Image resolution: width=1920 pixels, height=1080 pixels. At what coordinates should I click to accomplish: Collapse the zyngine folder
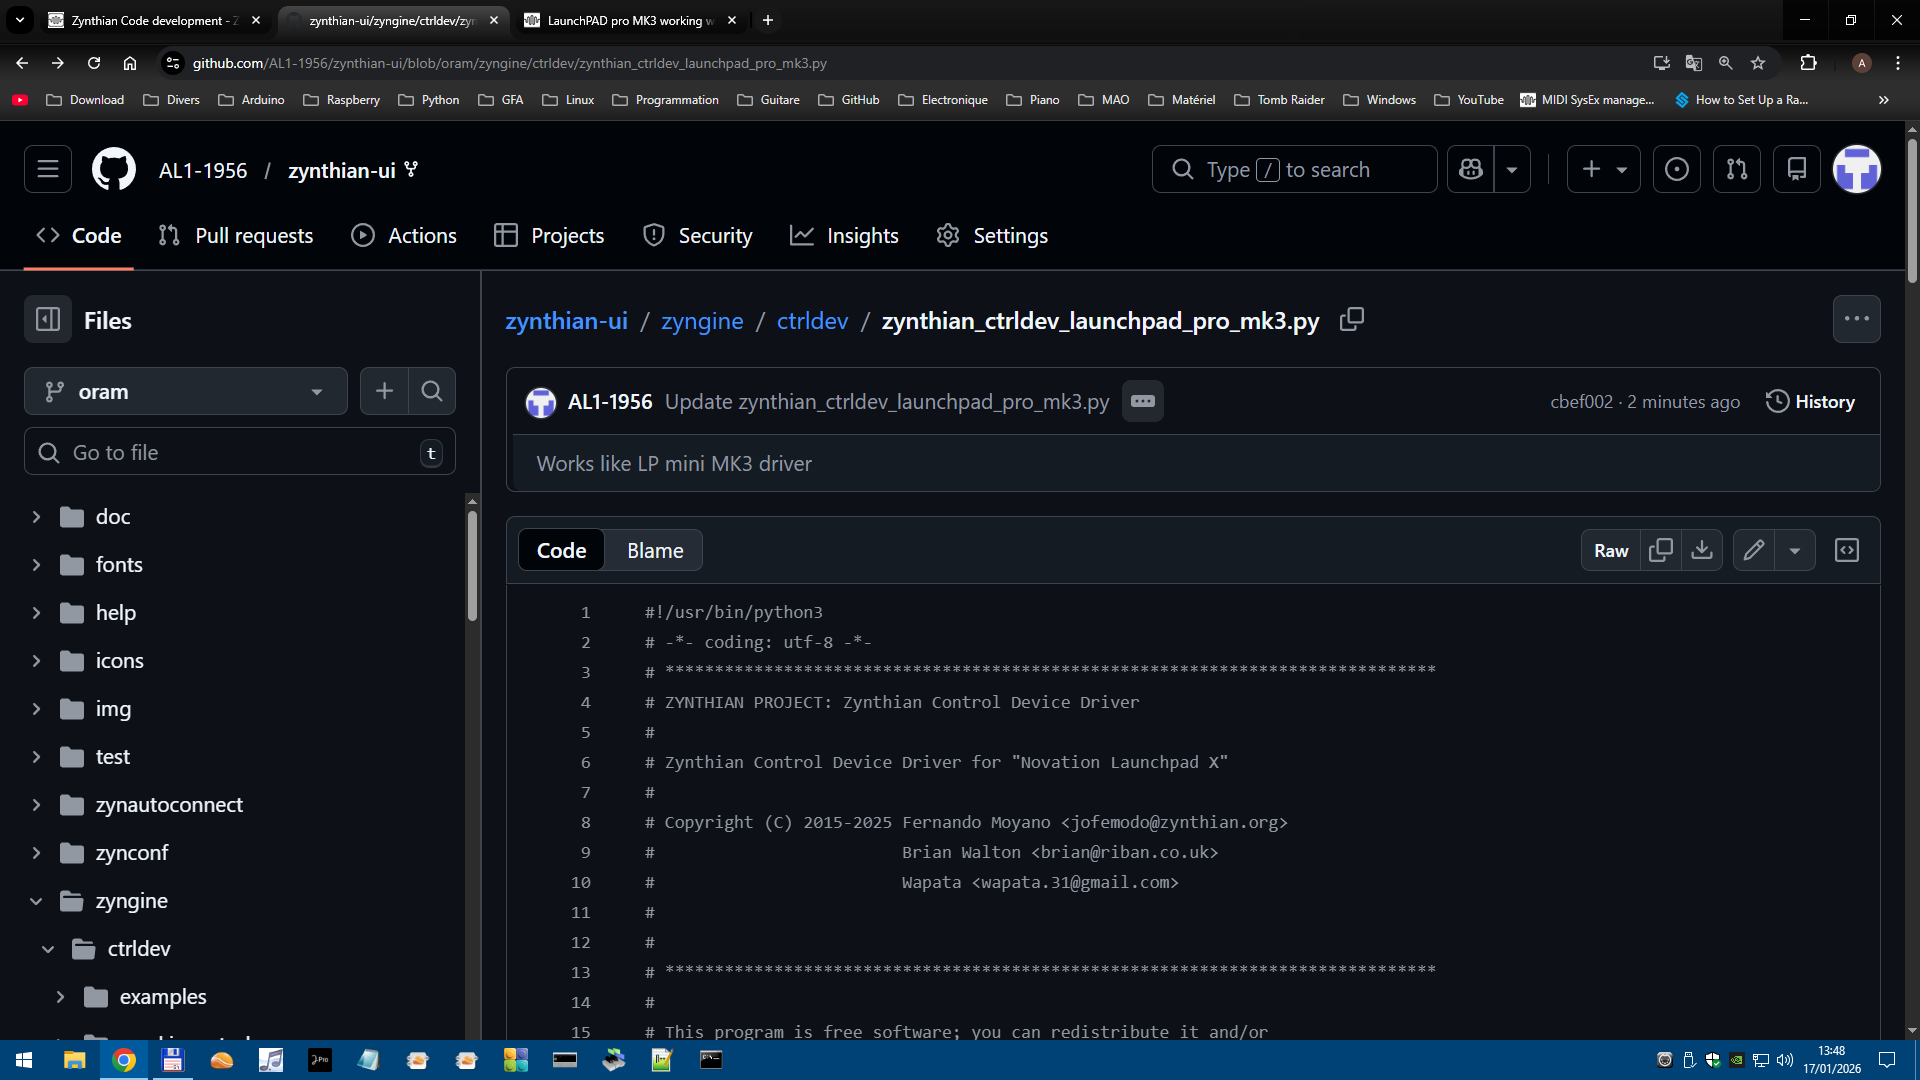pyautogui.click(x=36, y=901)
